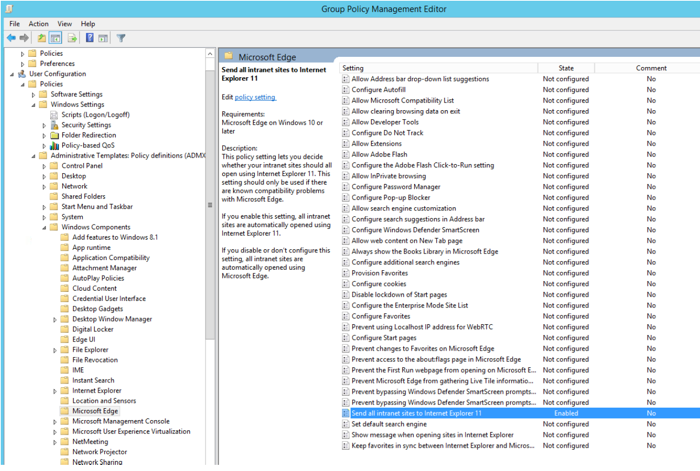Select 'Configure Autofill' policy setting
Screen dimensions: 700x471
tap(378, 89)
